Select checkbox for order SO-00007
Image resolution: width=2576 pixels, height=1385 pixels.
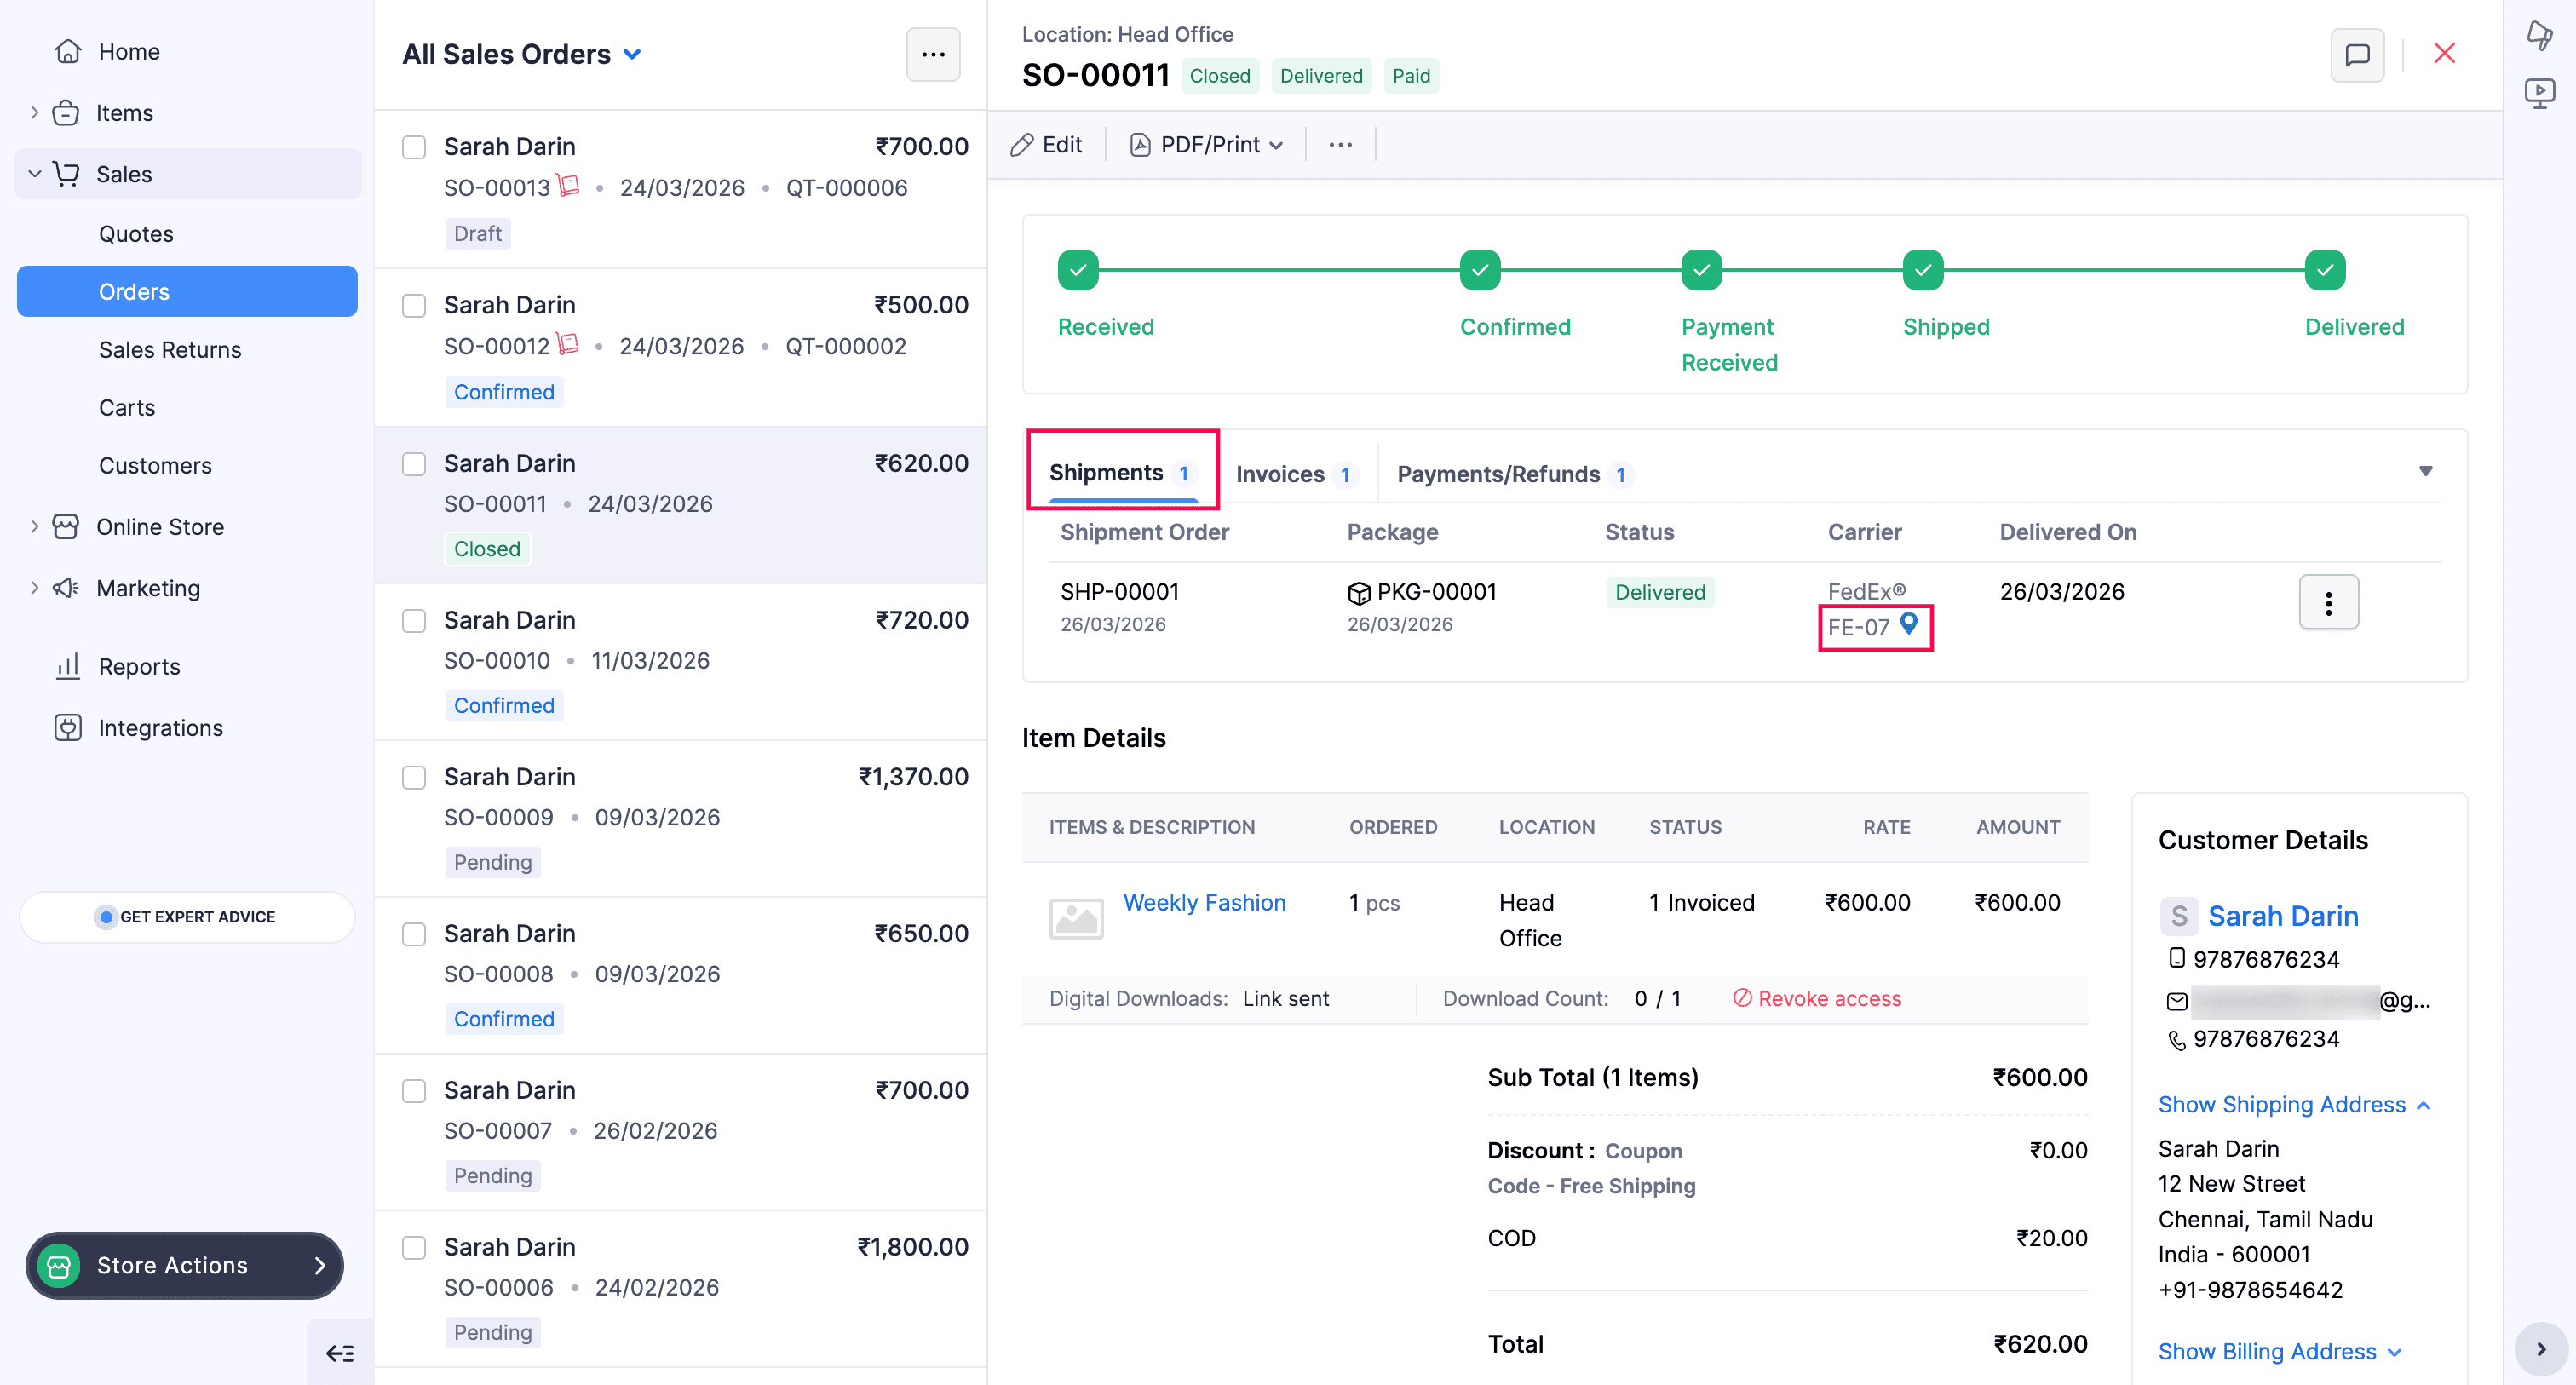point(414,1091)
